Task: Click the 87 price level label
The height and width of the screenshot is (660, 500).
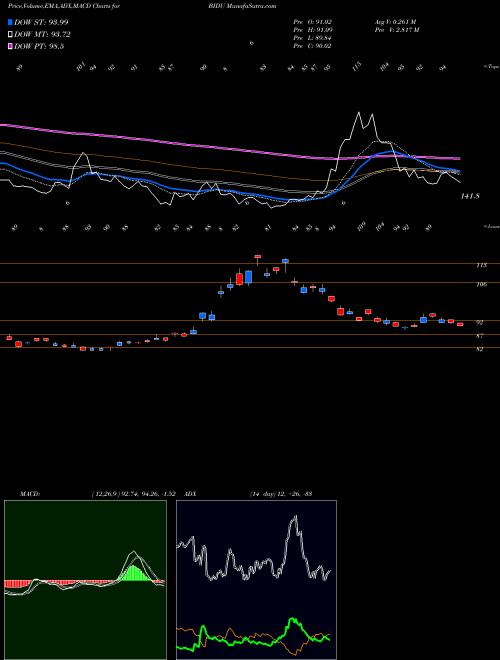Action: click(x=479, y=336)
